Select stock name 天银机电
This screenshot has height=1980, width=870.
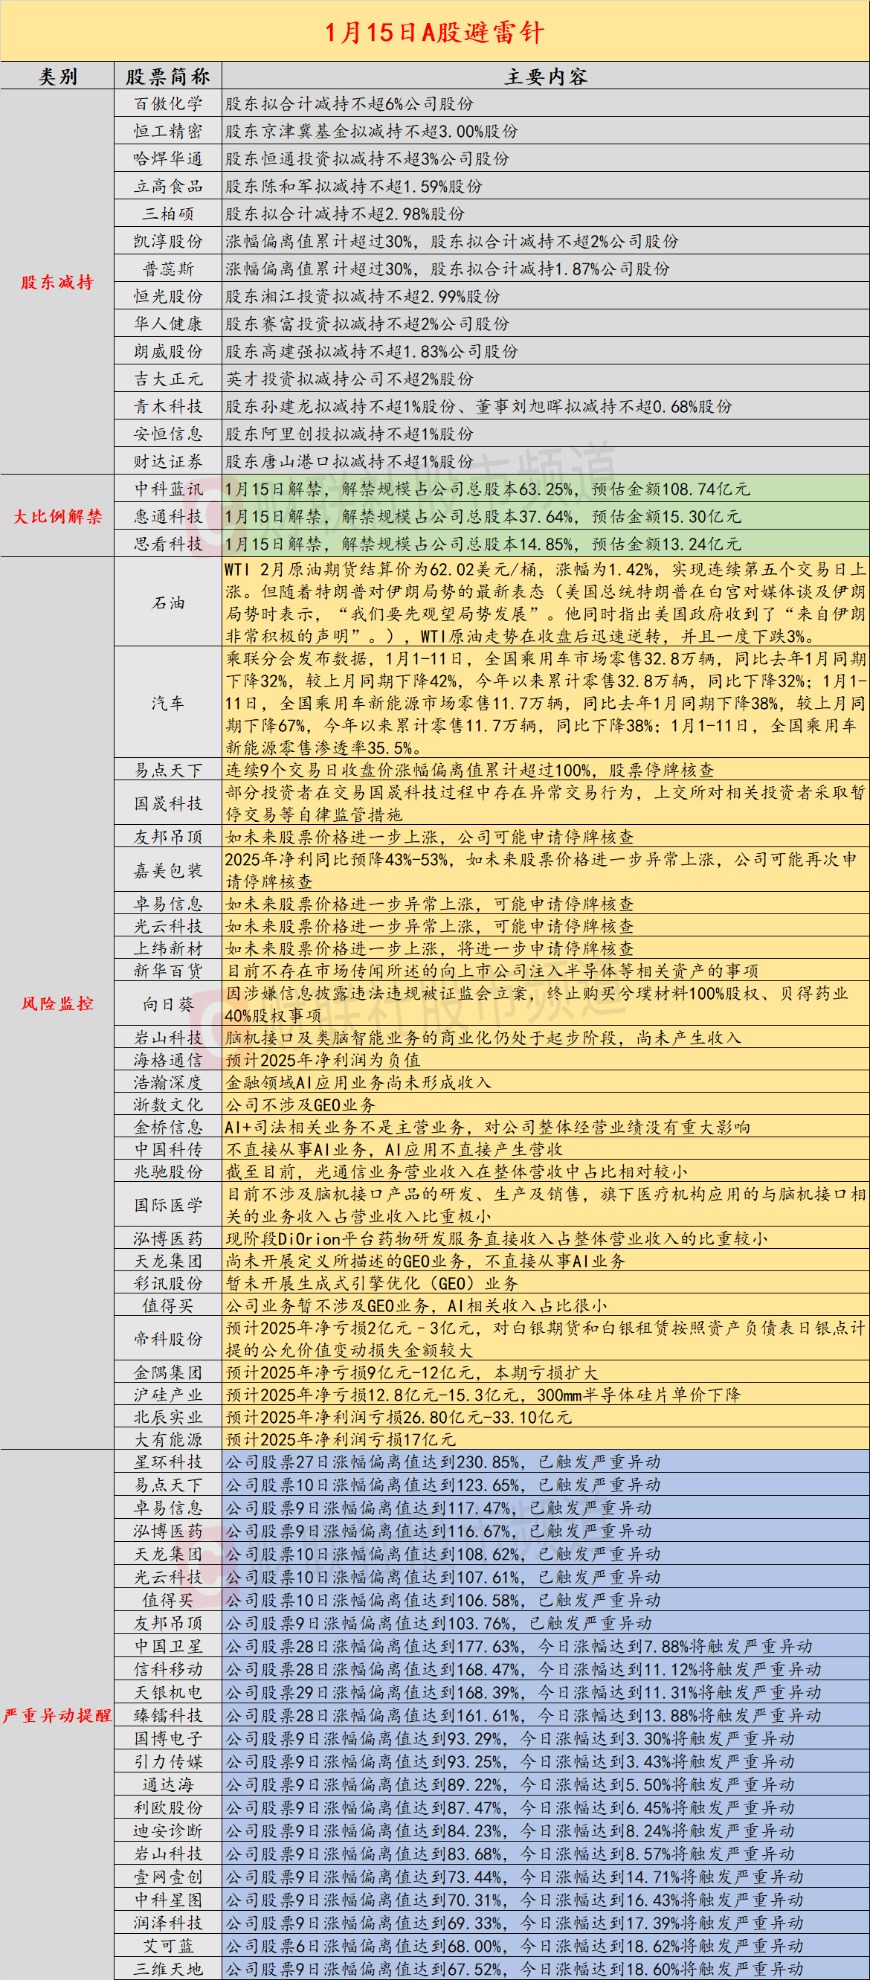pyautogui.click(x=168, y=1692)
